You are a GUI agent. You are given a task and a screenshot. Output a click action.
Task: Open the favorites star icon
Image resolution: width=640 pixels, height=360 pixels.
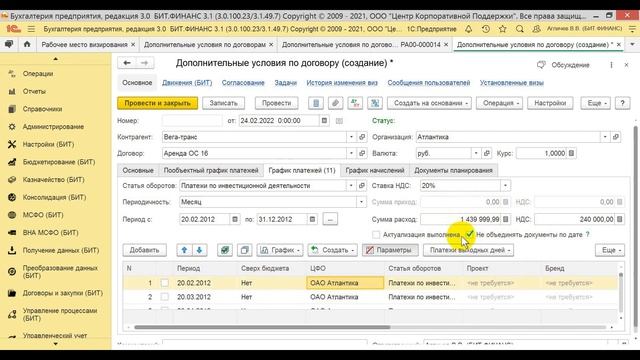pos(502,29)
